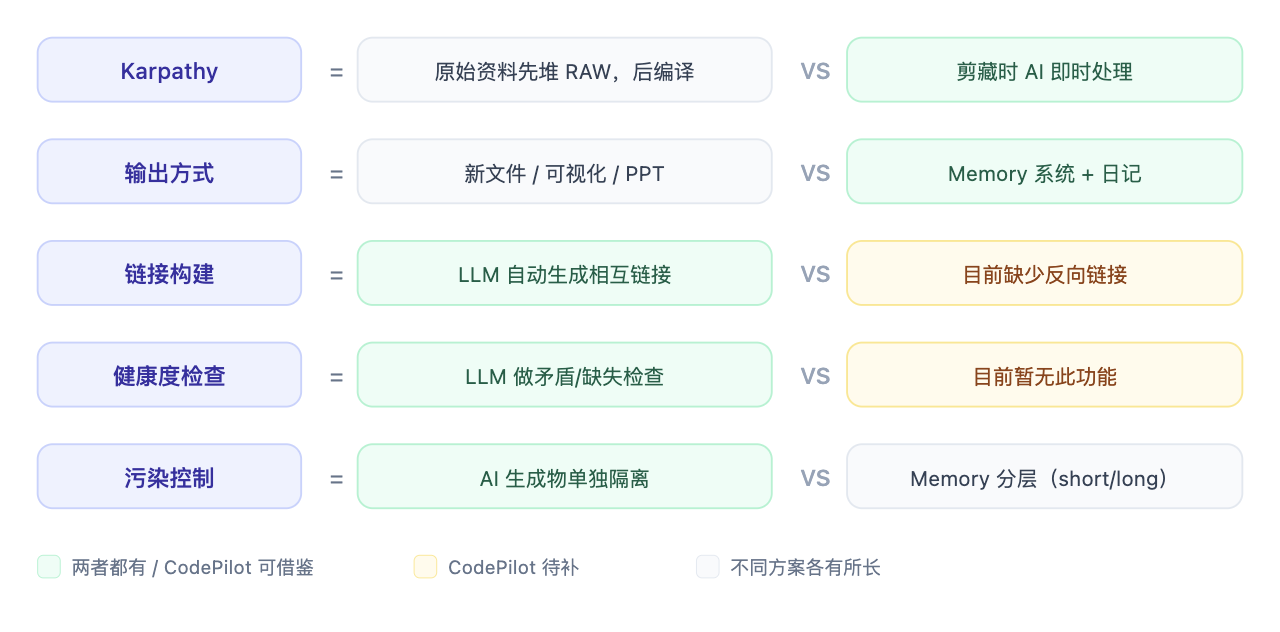
Task: Select the yellow 目前暂无此功能 box
Action: click(1044, 375)
